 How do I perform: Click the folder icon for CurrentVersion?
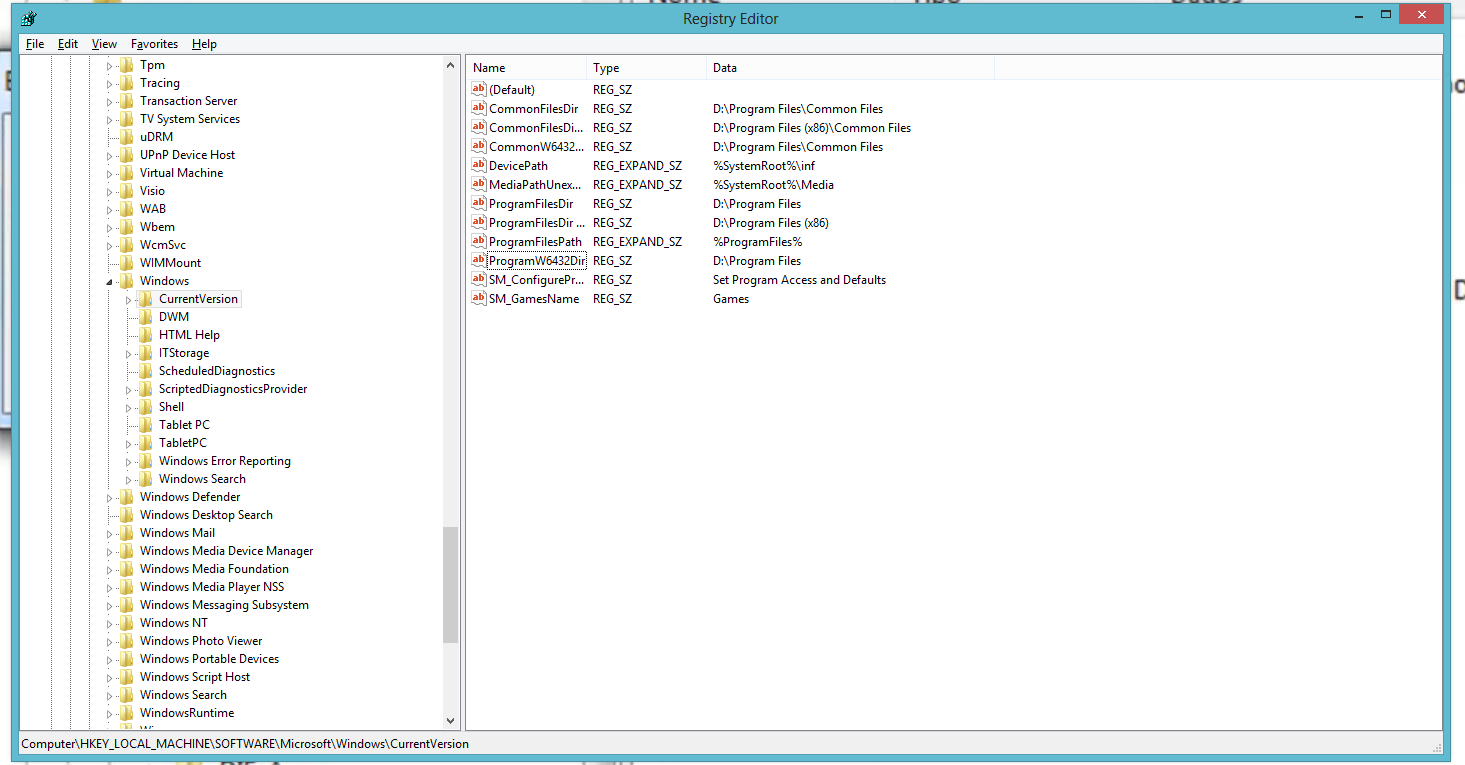(x=145, y=299)
